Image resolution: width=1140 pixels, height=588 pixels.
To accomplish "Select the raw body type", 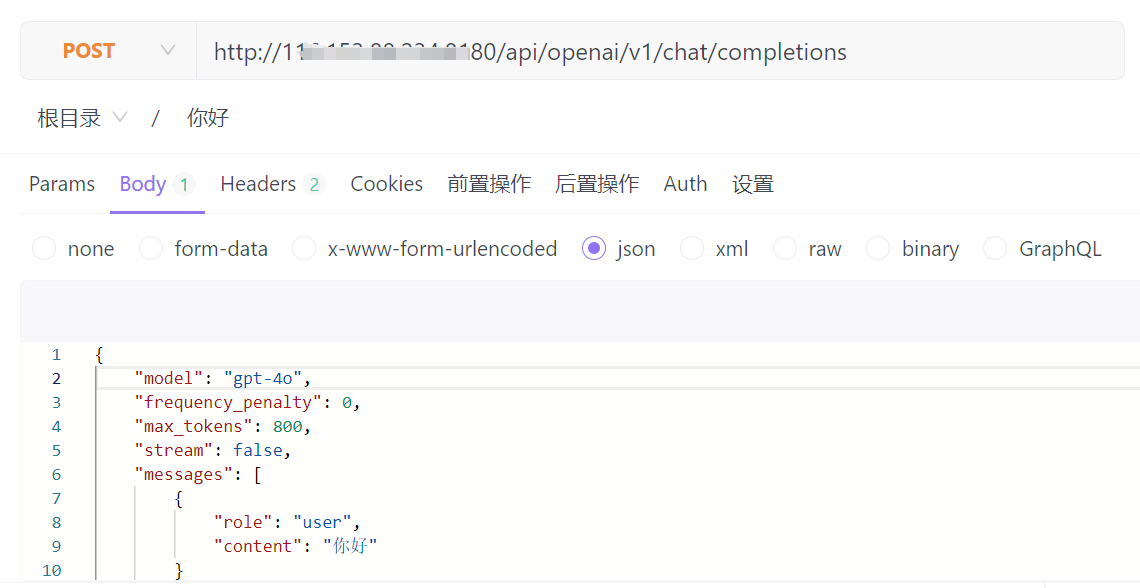I will click(x=785, y=249).
